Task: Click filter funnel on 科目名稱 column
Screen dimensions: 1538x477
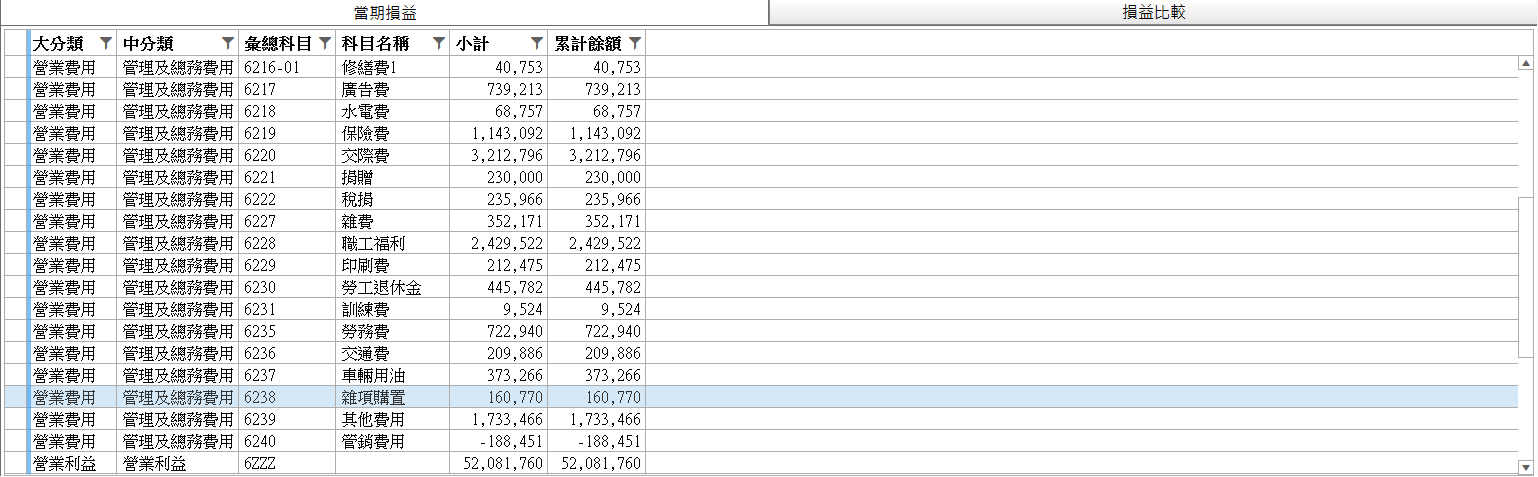Action: coord(438,43)
